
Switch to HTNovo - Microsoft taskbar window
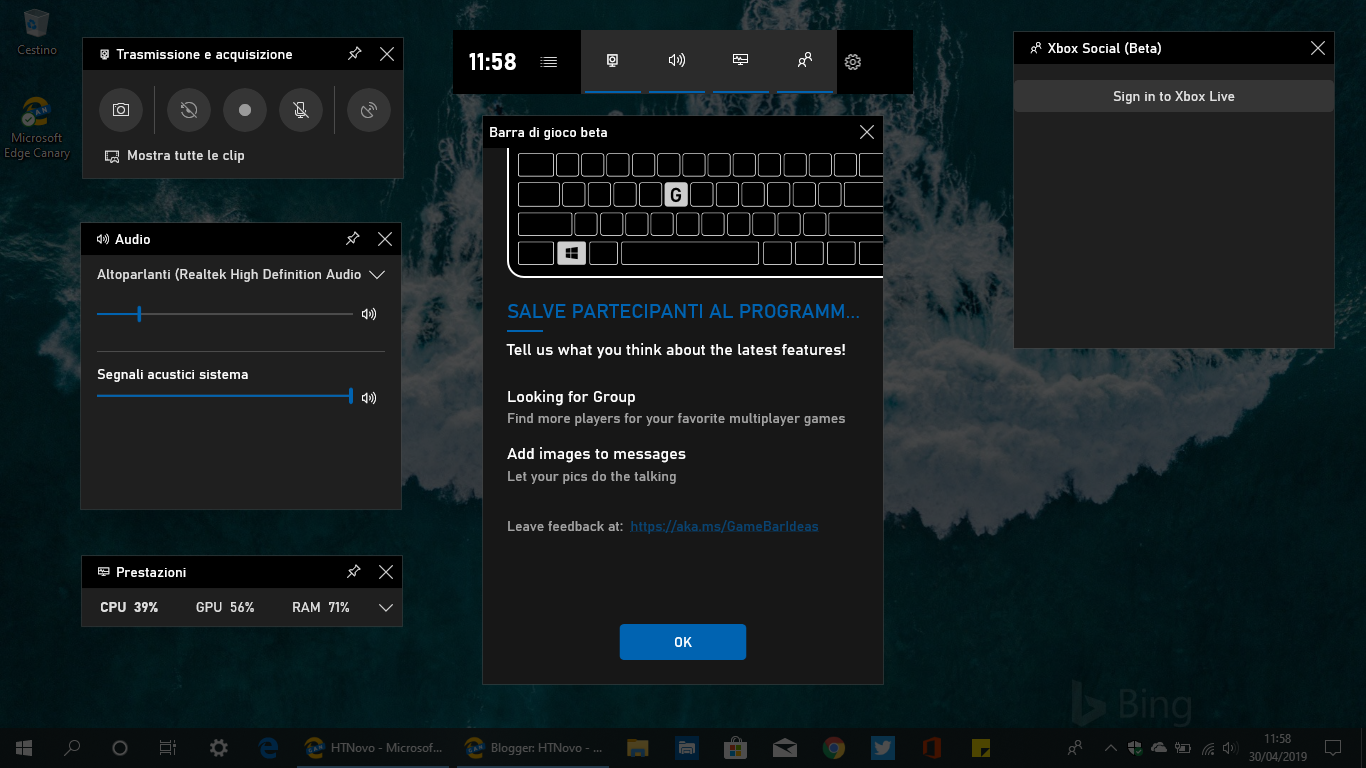pos(374,748)
